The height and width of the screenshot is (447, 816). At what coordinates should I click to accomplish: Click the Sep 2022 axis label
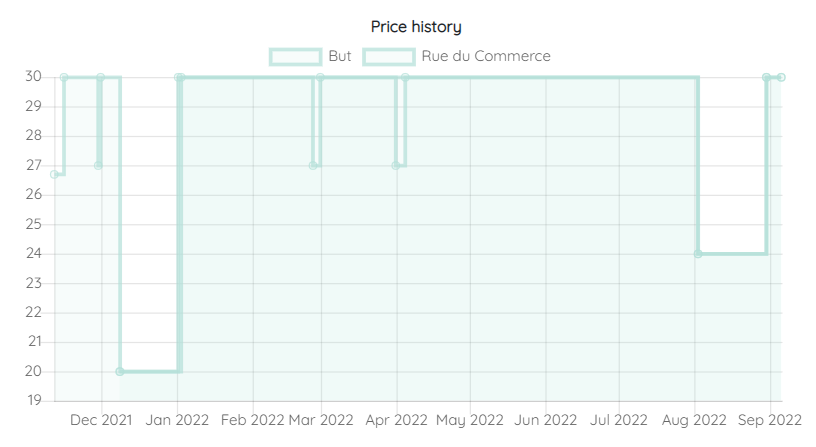pyautogui.click(x=770, y=420)
